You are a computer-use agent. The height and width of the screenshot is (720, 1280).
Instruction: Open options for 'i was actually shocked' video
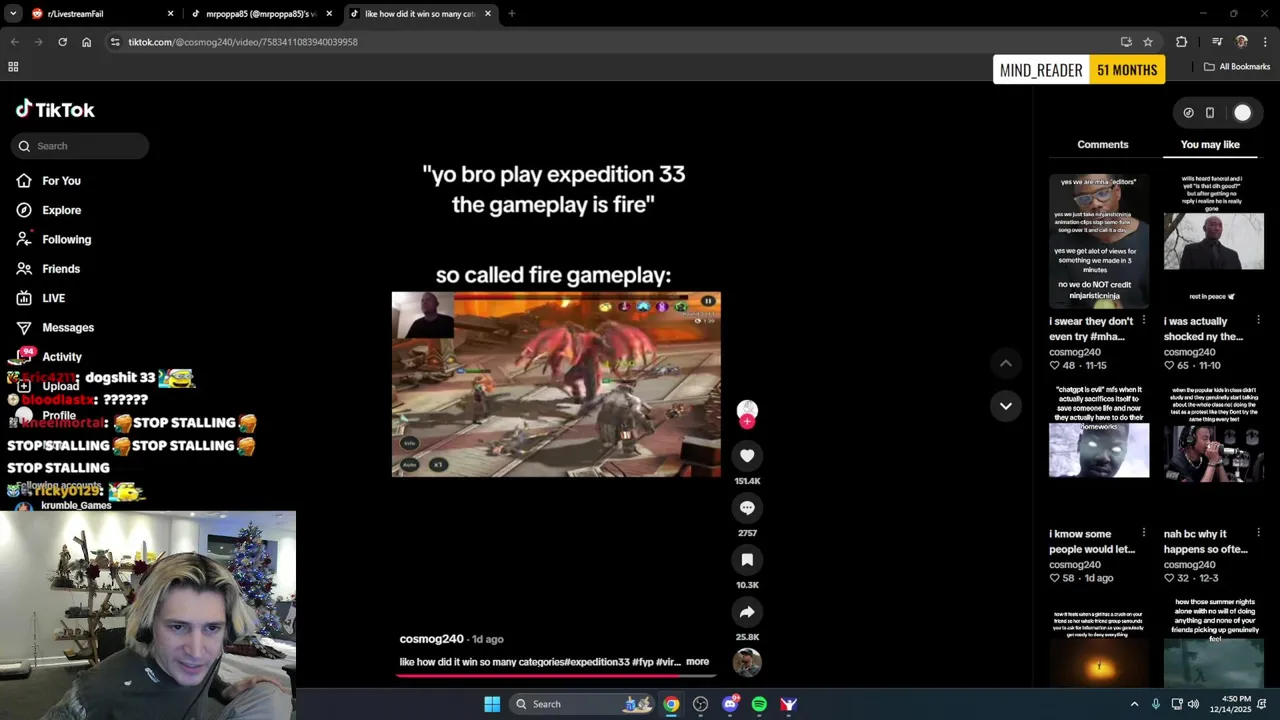pyautogui.click(x=1258, y=320)
